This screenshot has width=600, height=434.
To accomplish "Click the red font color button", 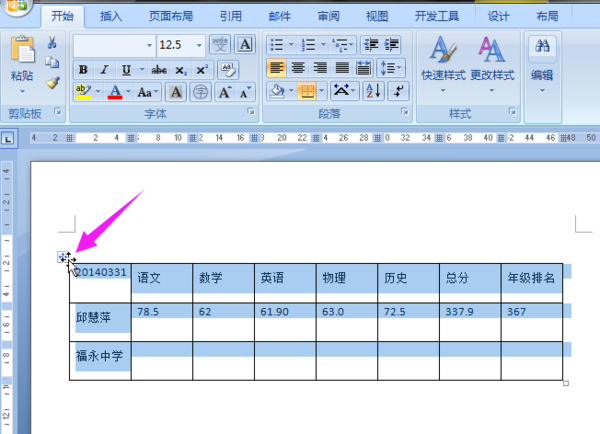I will (x=114, y=92).
